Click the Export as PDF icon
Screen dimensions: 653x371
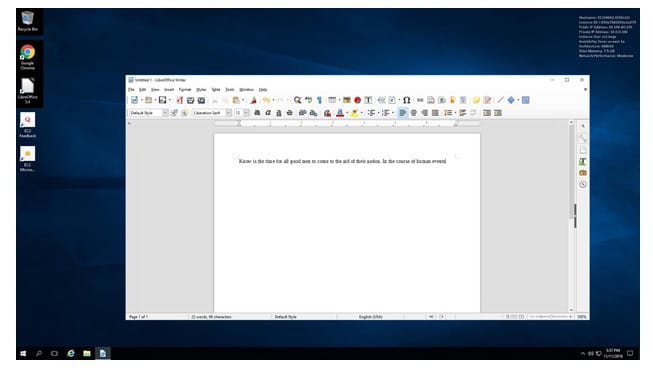pos(179,100)
